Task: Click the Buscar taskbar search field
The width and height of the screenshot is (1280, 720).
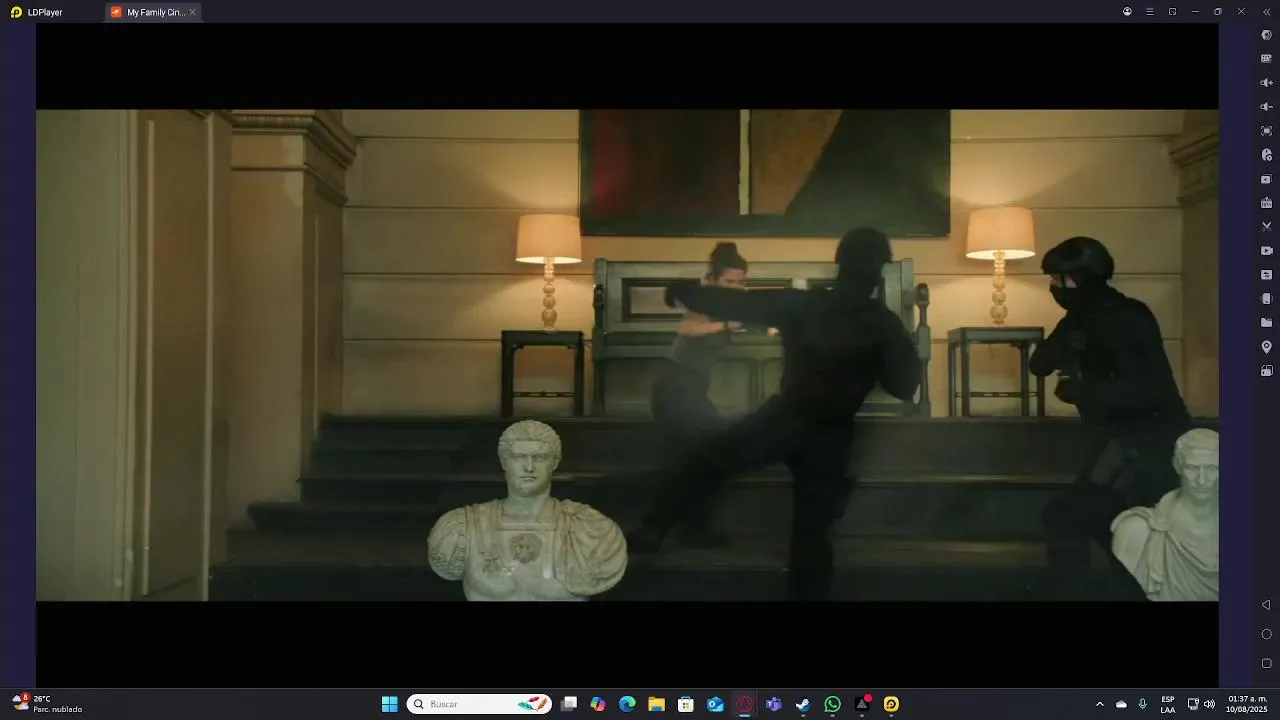Action: [479, 704]
